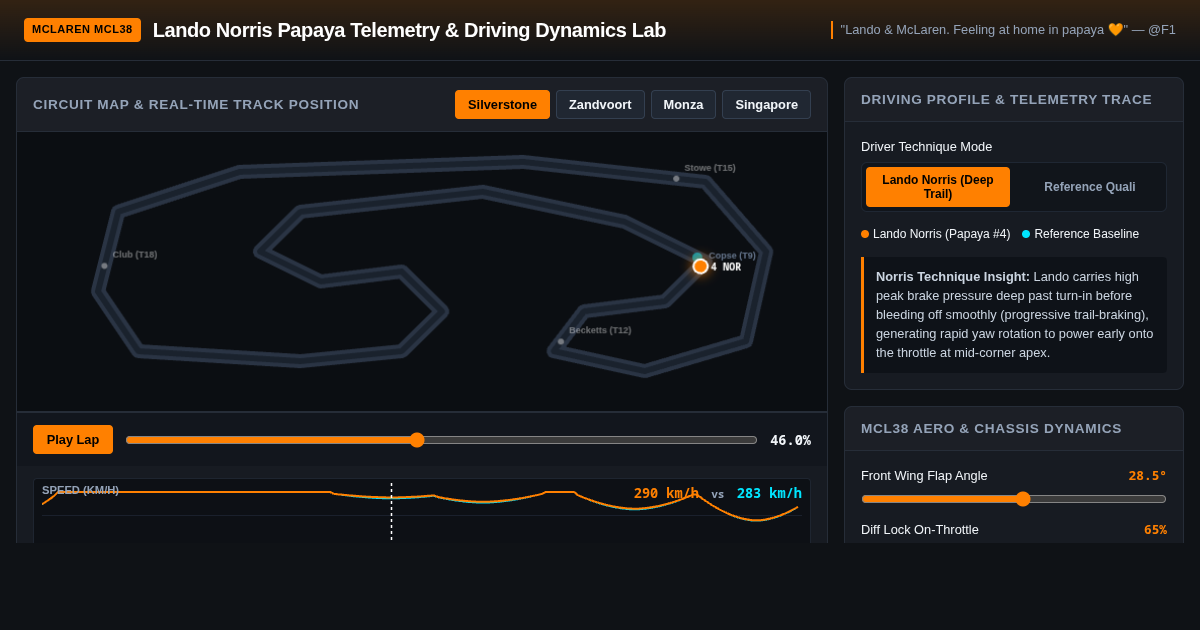Image resolution: width=1200 pixels, height=630 pixels.
Task: Click the Norris Technique Insight text box
Action: pos(1014,315)
